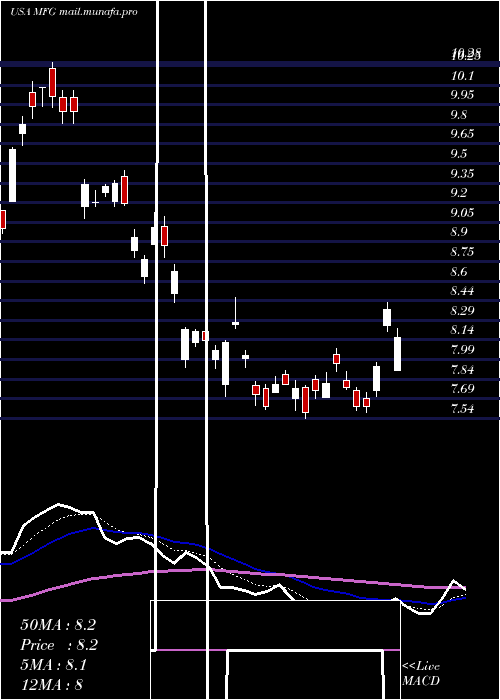
Task: Click the highest red candle near 10.1
Action: pos(53,83)
